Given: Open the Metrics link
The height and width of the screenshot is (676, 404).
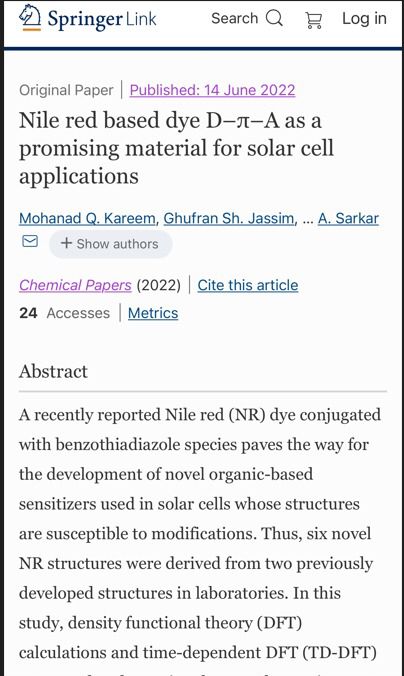Looking at the screenshot, I should (x=153, y=313).
